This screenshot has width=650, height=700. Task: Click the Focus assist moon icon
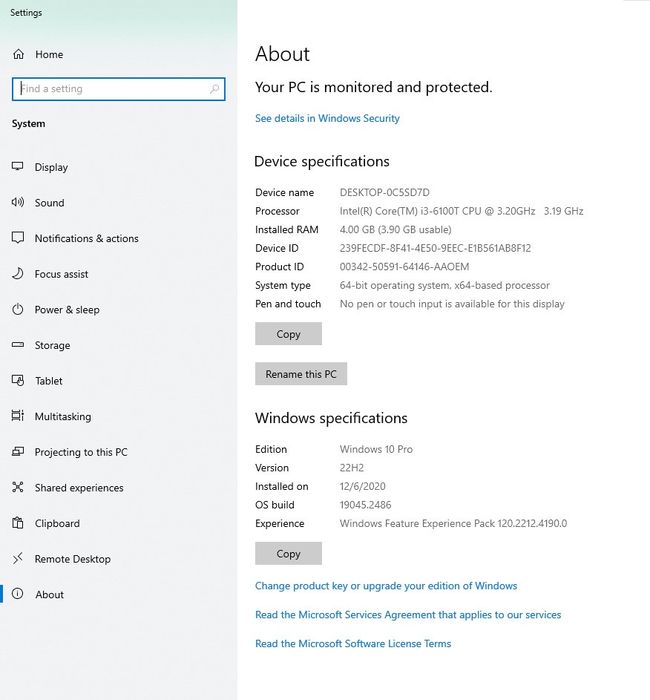click(x=17, y=273)
